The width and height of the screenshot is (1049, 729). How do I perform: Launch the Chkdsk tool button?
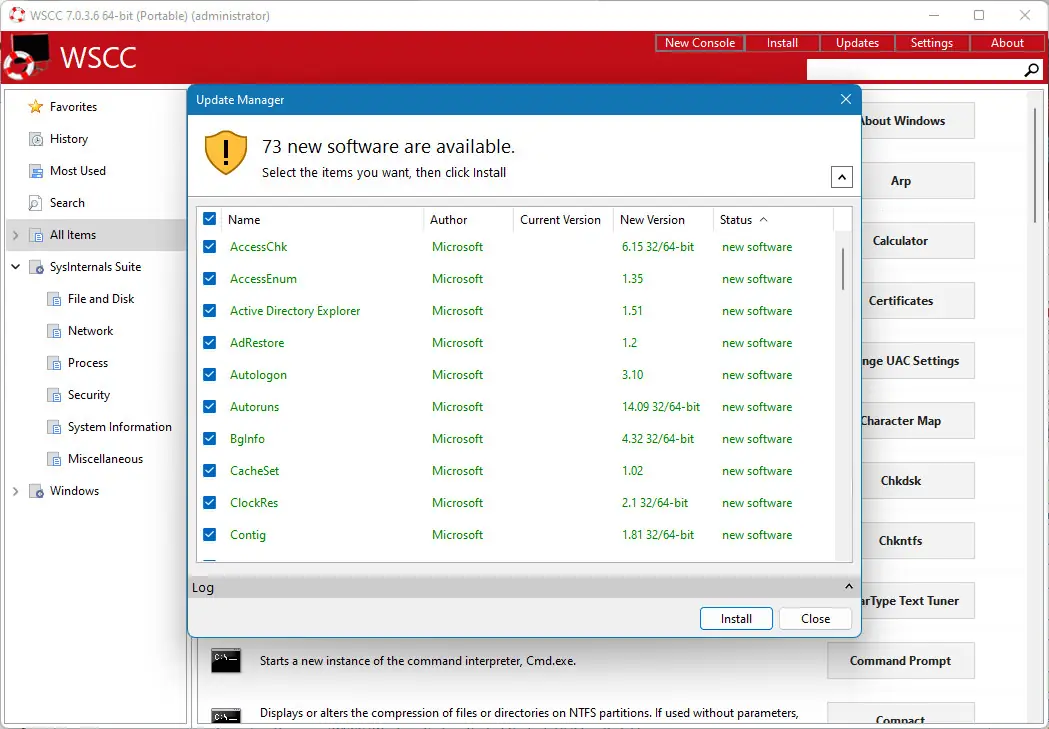[x=916, y=481]
